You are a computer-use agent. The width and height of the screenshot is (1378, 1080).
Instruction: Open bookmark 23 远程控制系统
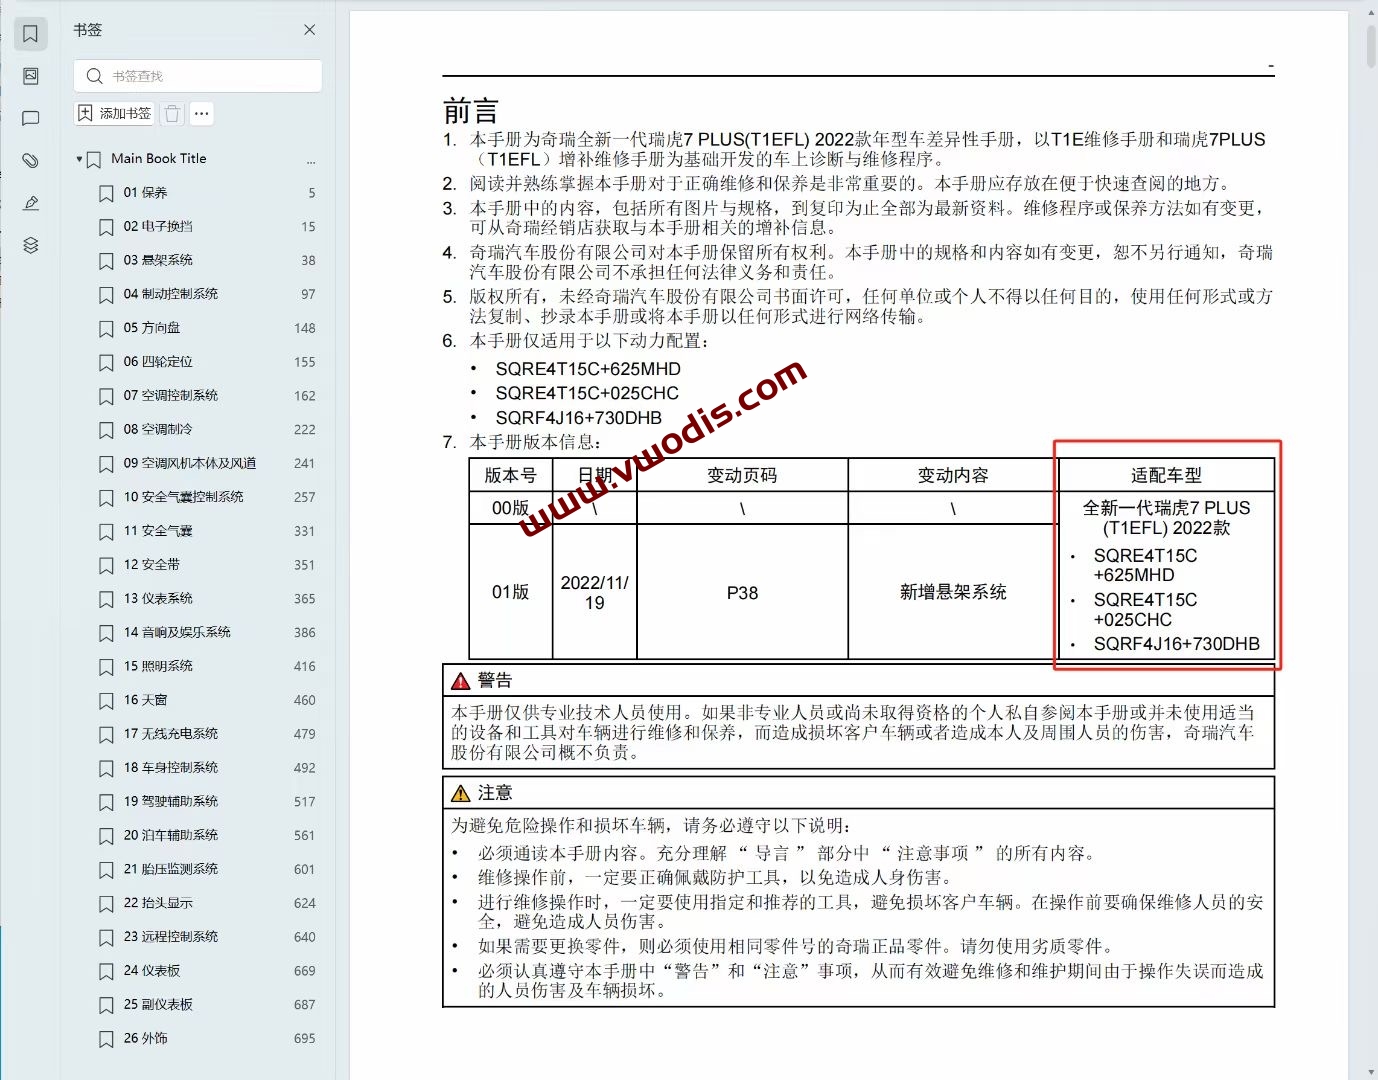point(171,937)
